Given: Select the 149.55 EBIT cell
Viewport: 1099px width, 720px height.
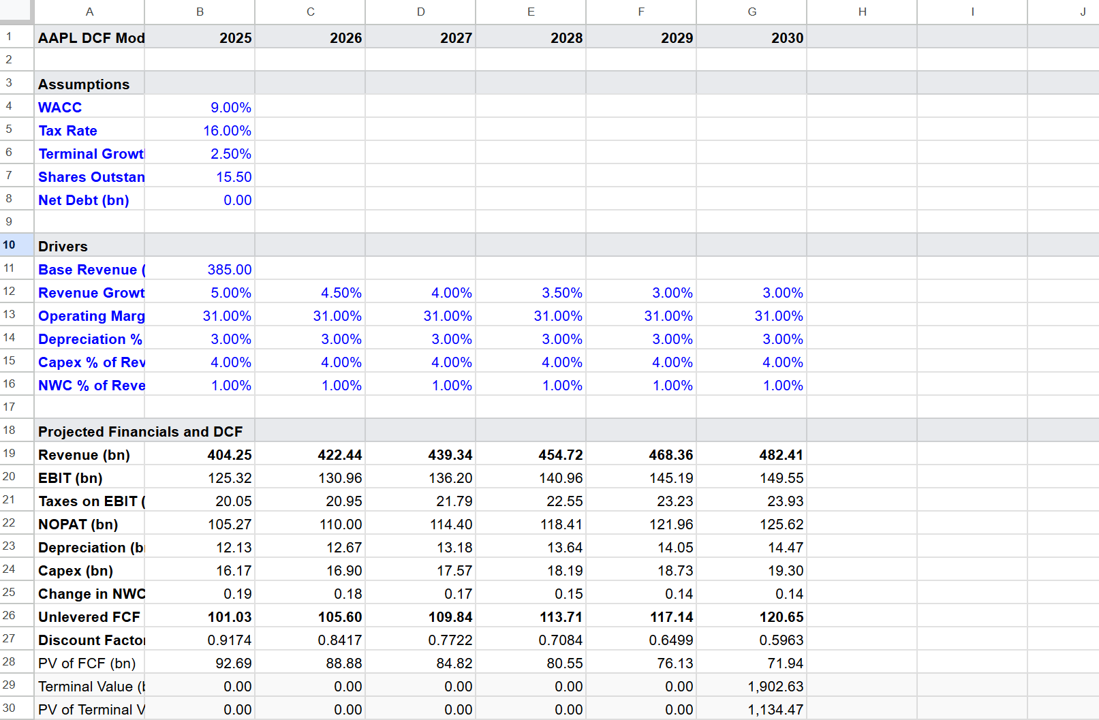Looking at the screenshot, I should click(751, 477).
